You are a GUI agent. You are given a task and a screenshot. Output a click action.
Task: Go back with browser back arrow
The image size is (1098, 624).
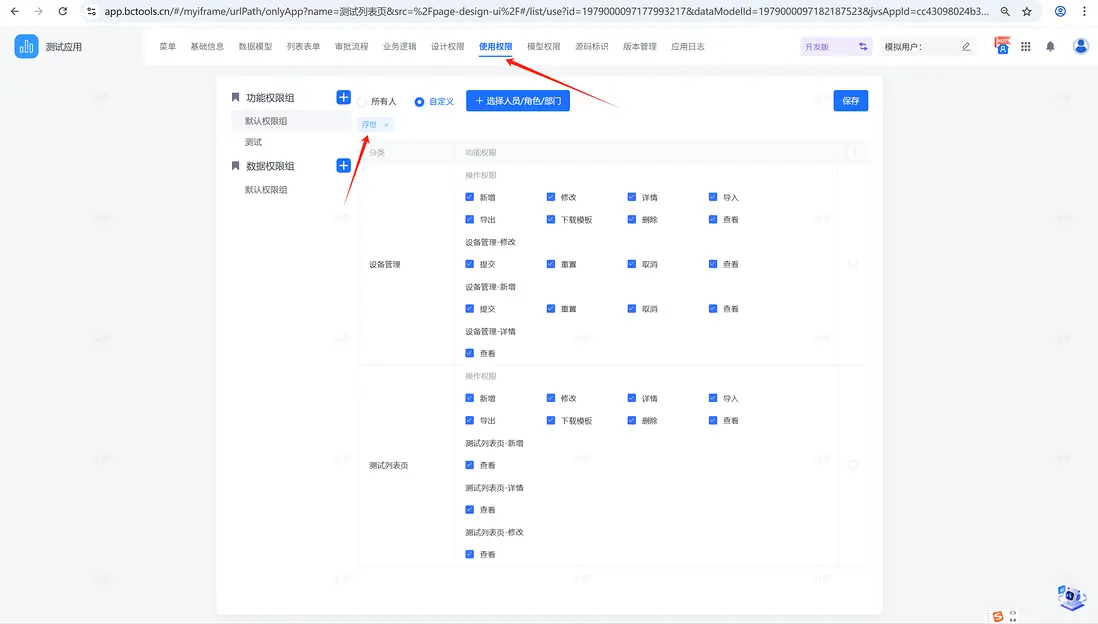pos(15,11)
